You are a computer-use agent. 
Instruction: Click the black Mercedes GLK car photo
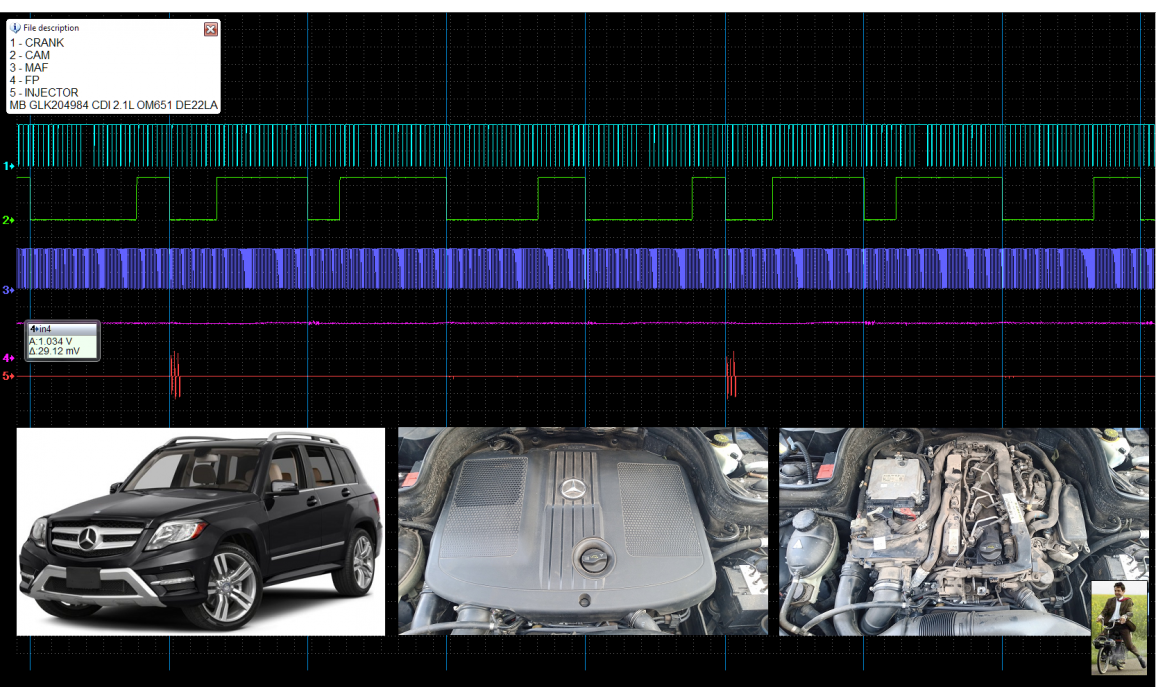tap(200, 531)
